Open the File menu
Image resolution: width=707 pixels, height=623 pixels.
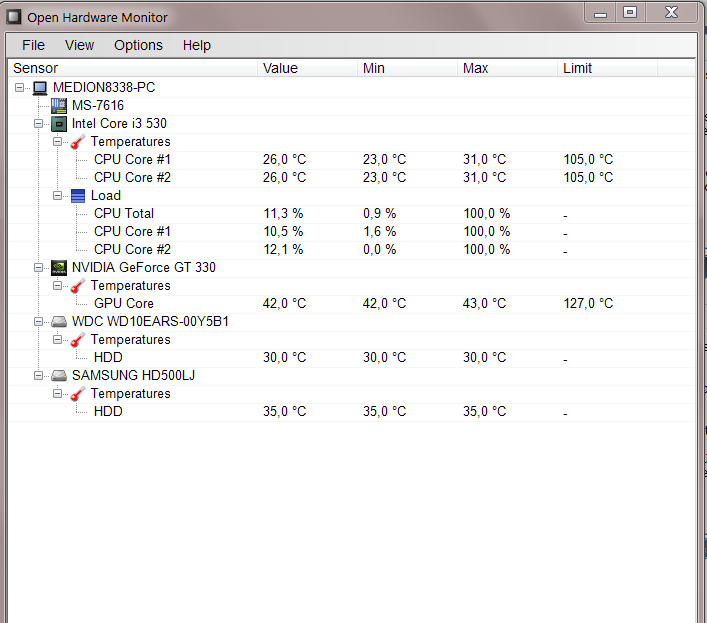coord(33,45)
